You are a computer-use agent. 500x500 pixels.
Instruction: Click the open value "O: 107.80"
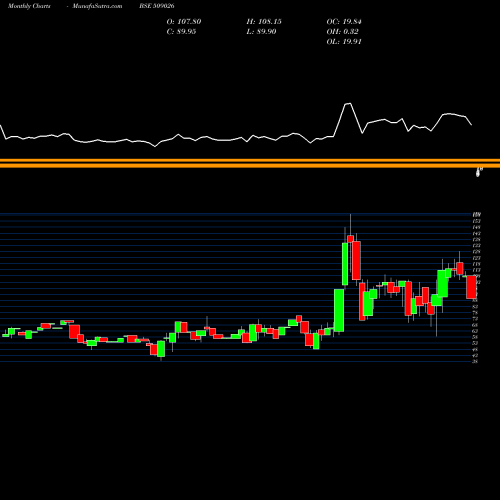(x=184, y=22)
